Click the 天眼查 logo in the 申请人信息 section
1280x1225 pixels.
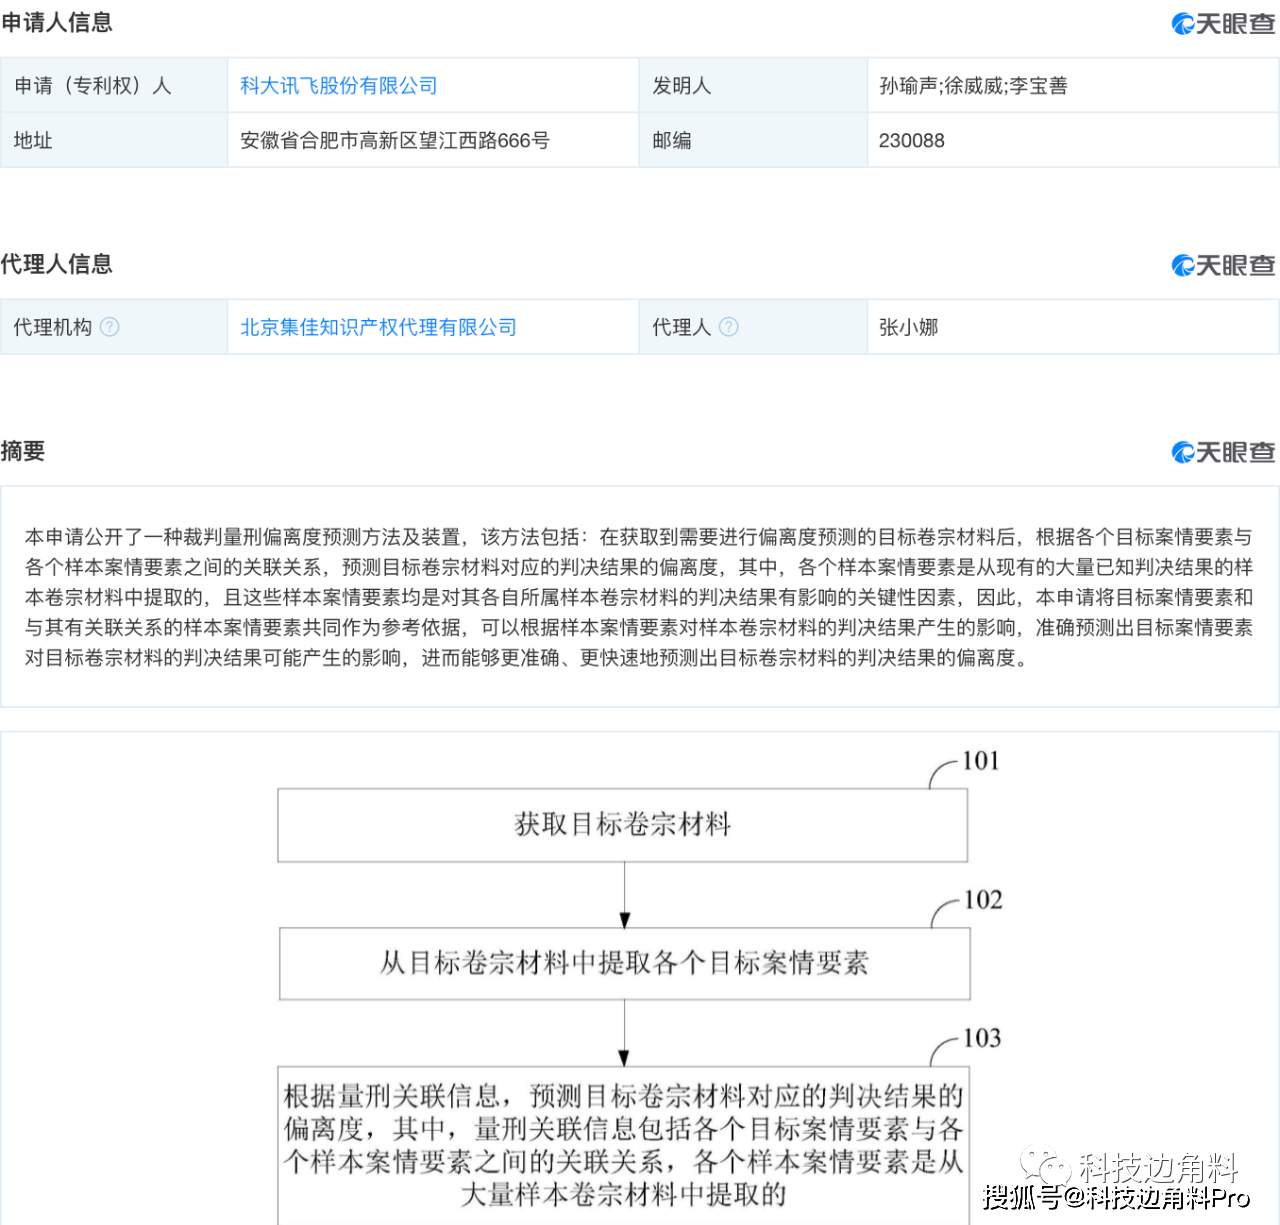coord(1223,24)
